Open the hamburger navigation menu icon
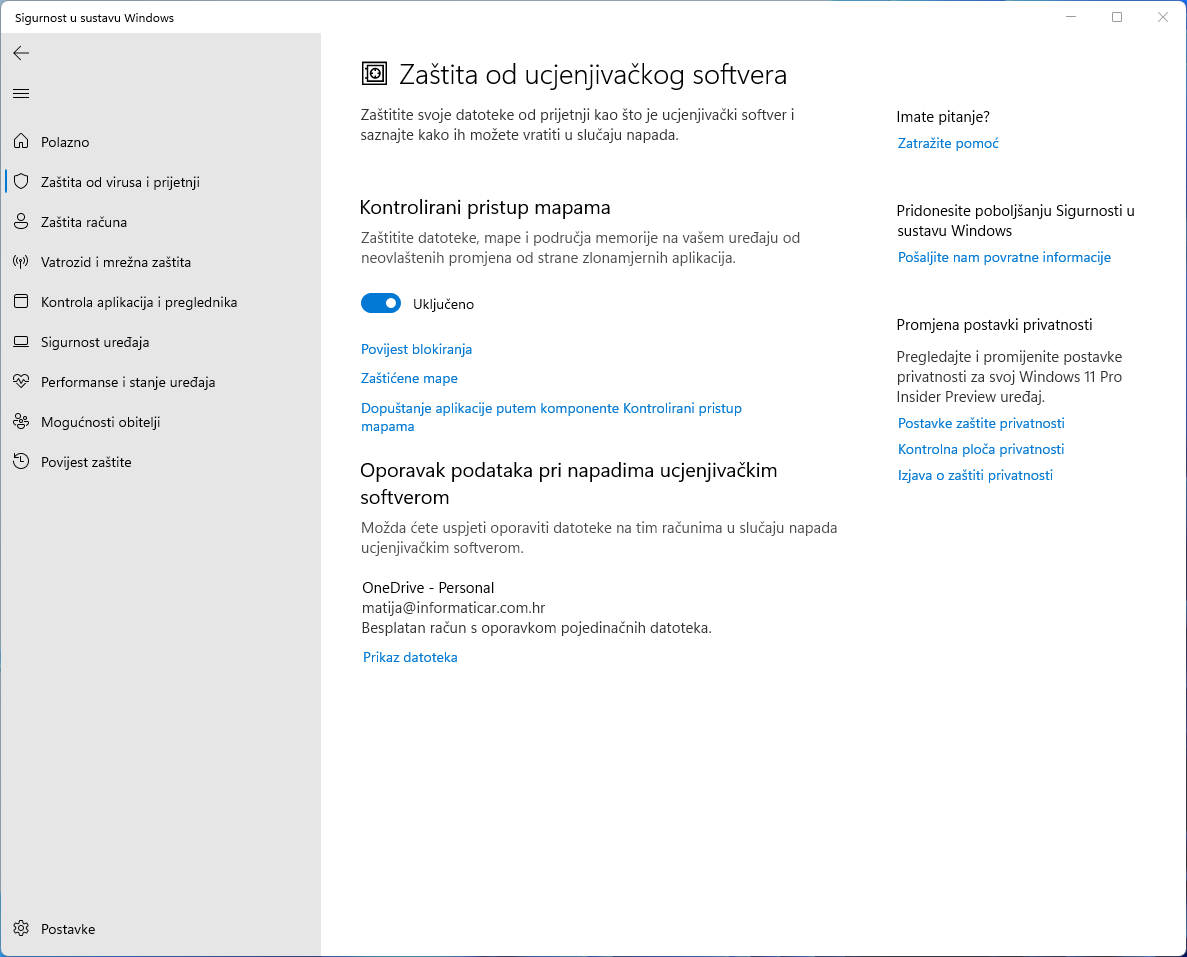1187x957 pixels. pos(21,94)
